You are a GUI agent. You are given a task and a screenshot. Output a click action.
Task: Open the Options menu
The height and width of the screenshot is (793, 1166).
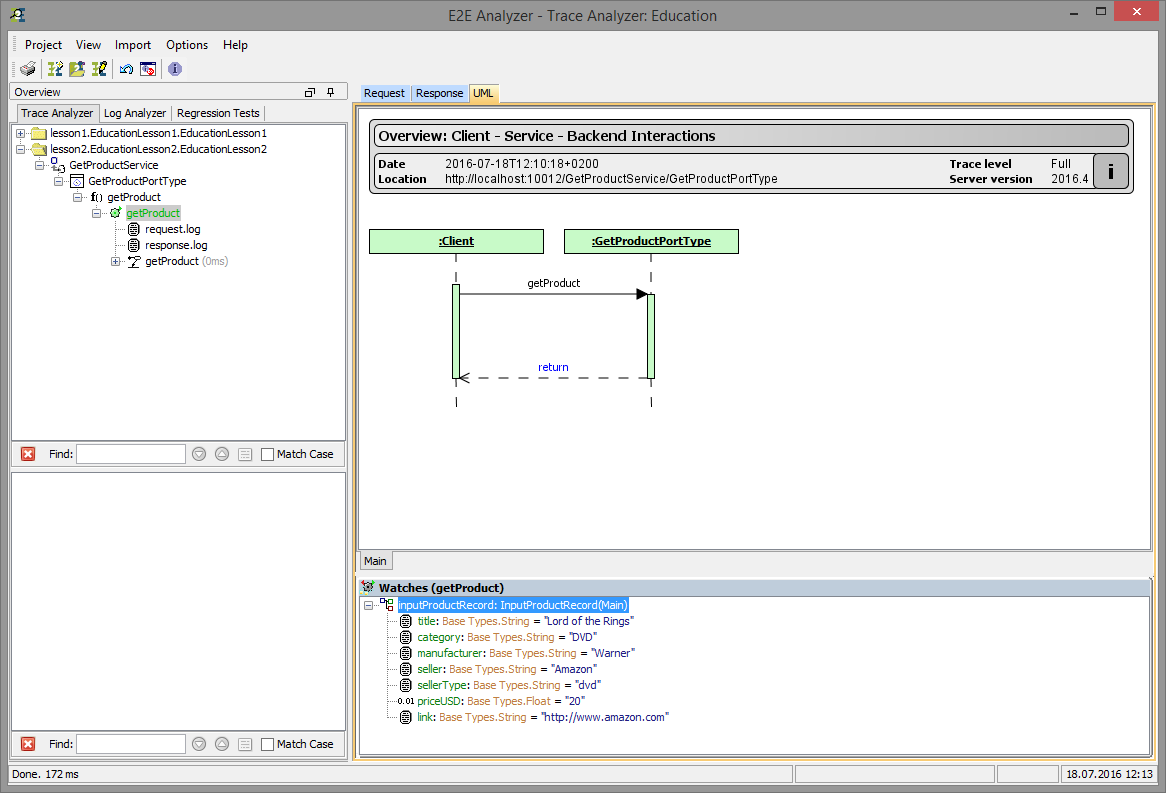click(187, 45)
